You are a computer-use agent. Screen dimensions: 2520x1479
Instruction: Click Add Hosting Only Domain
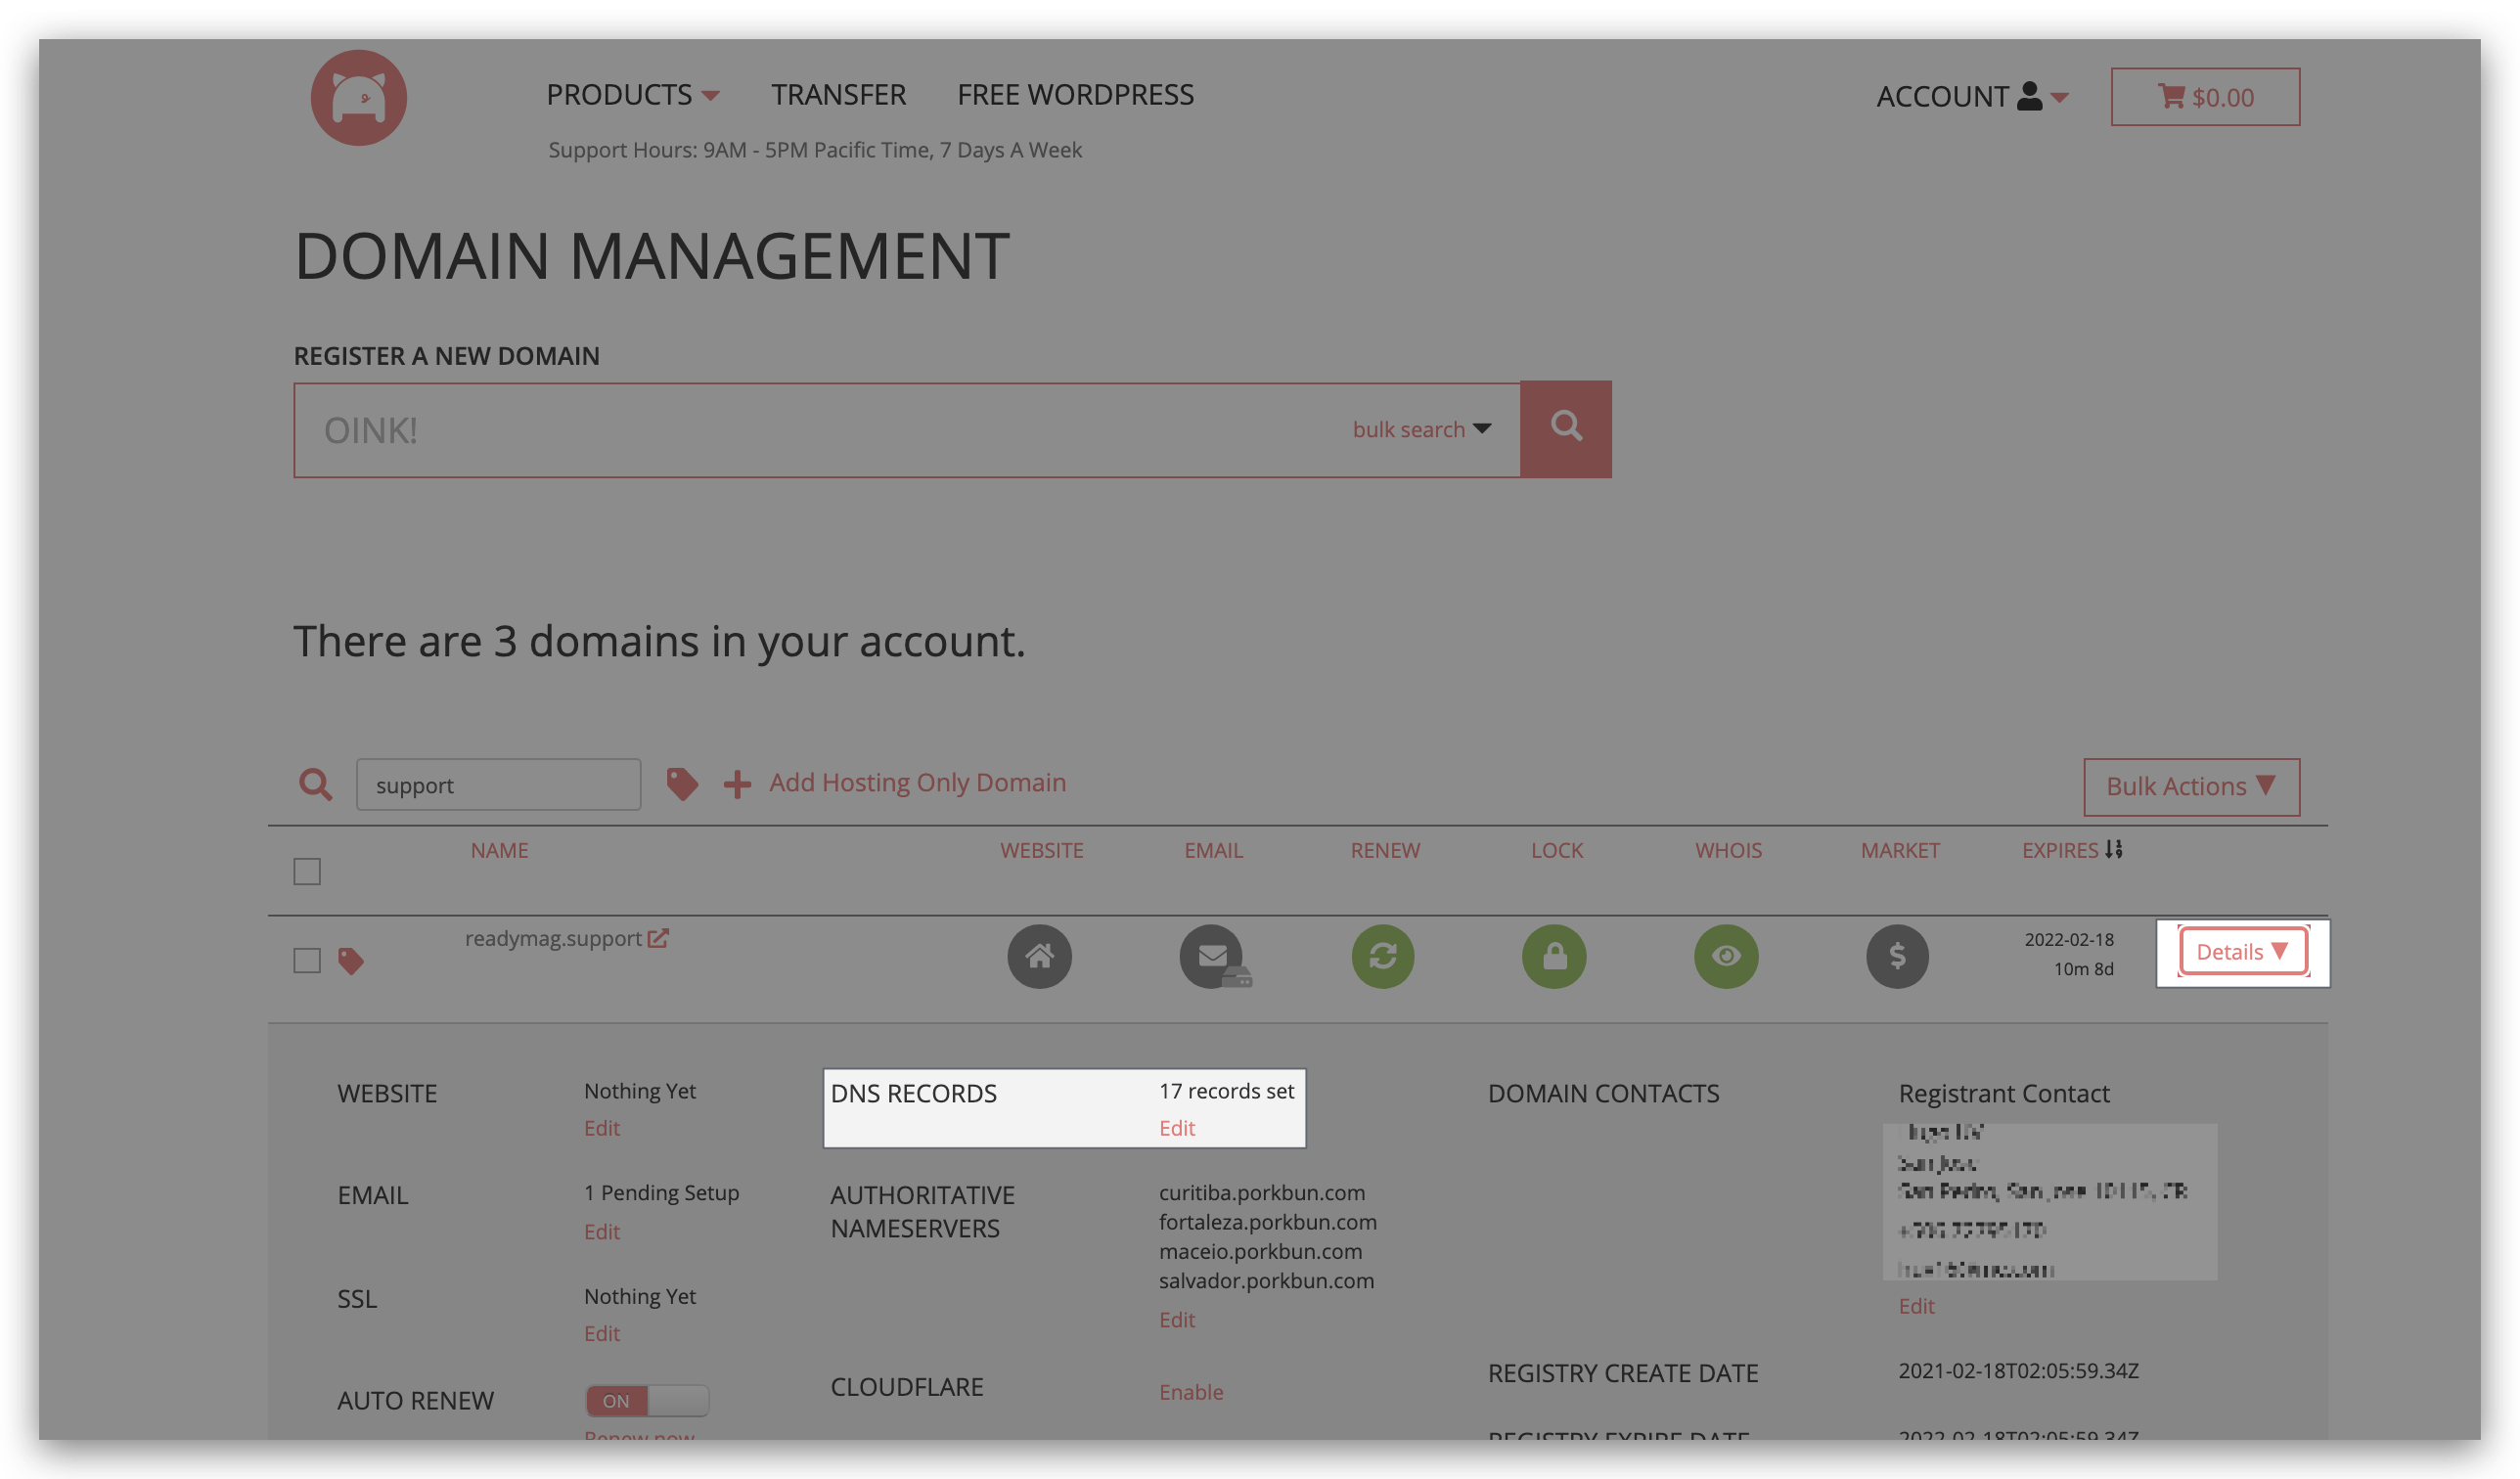pos(916,782)
